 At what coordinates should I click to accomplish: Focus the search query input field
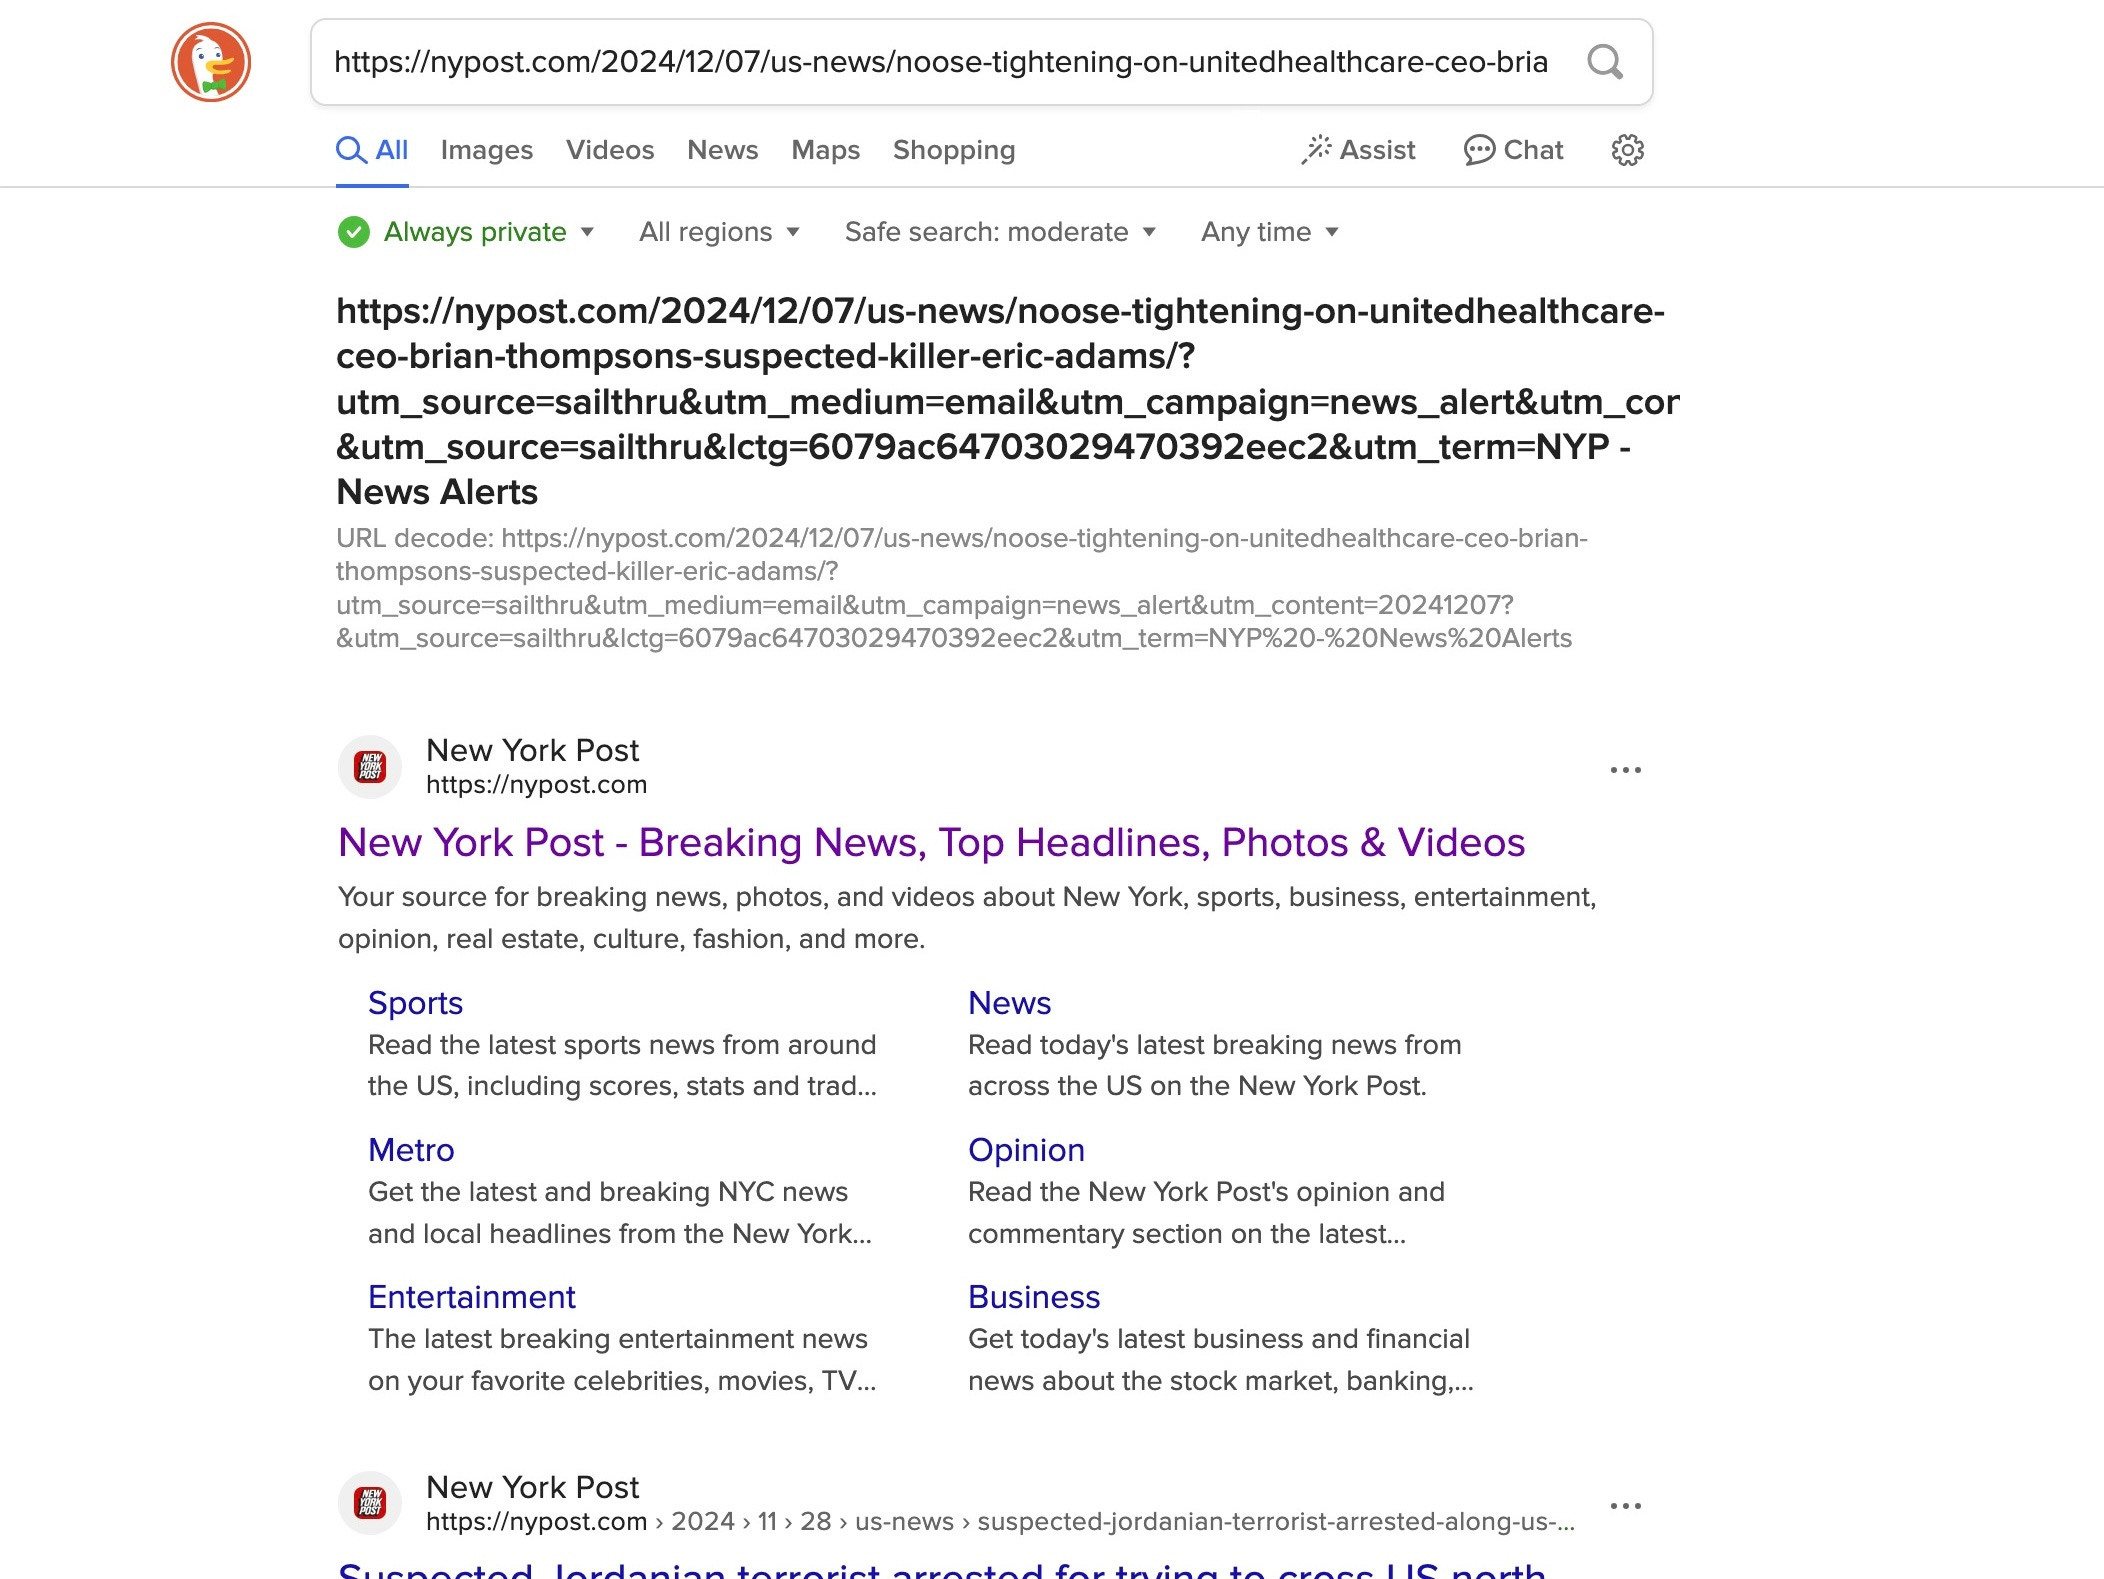pyautogui.click(x=940, y=62)
